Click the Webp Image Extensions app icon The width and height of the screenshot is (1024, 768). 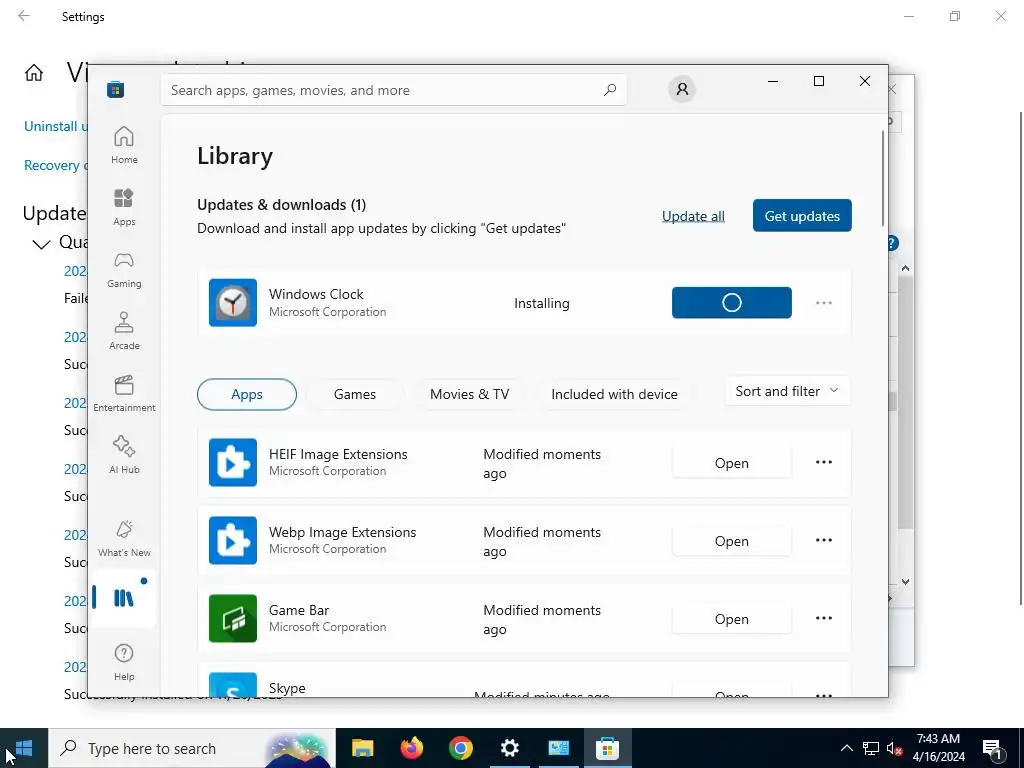[233, 540]
